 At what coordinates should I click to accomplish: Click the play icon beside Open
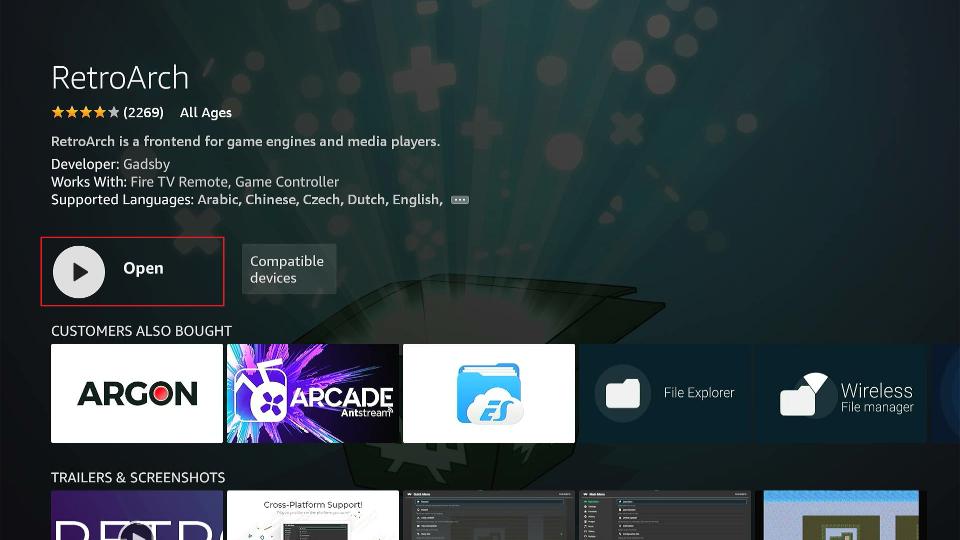coord(79,272)
